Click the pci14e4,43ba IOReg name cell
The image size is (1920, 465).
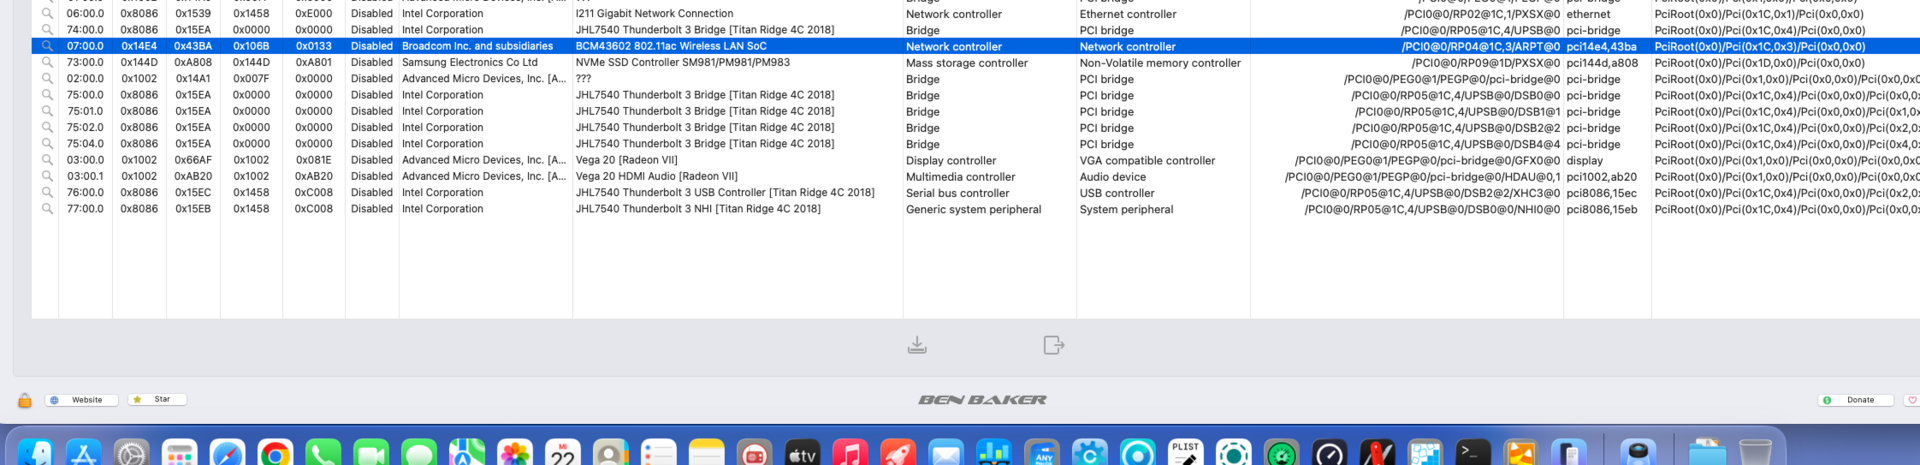(1601, 46)
